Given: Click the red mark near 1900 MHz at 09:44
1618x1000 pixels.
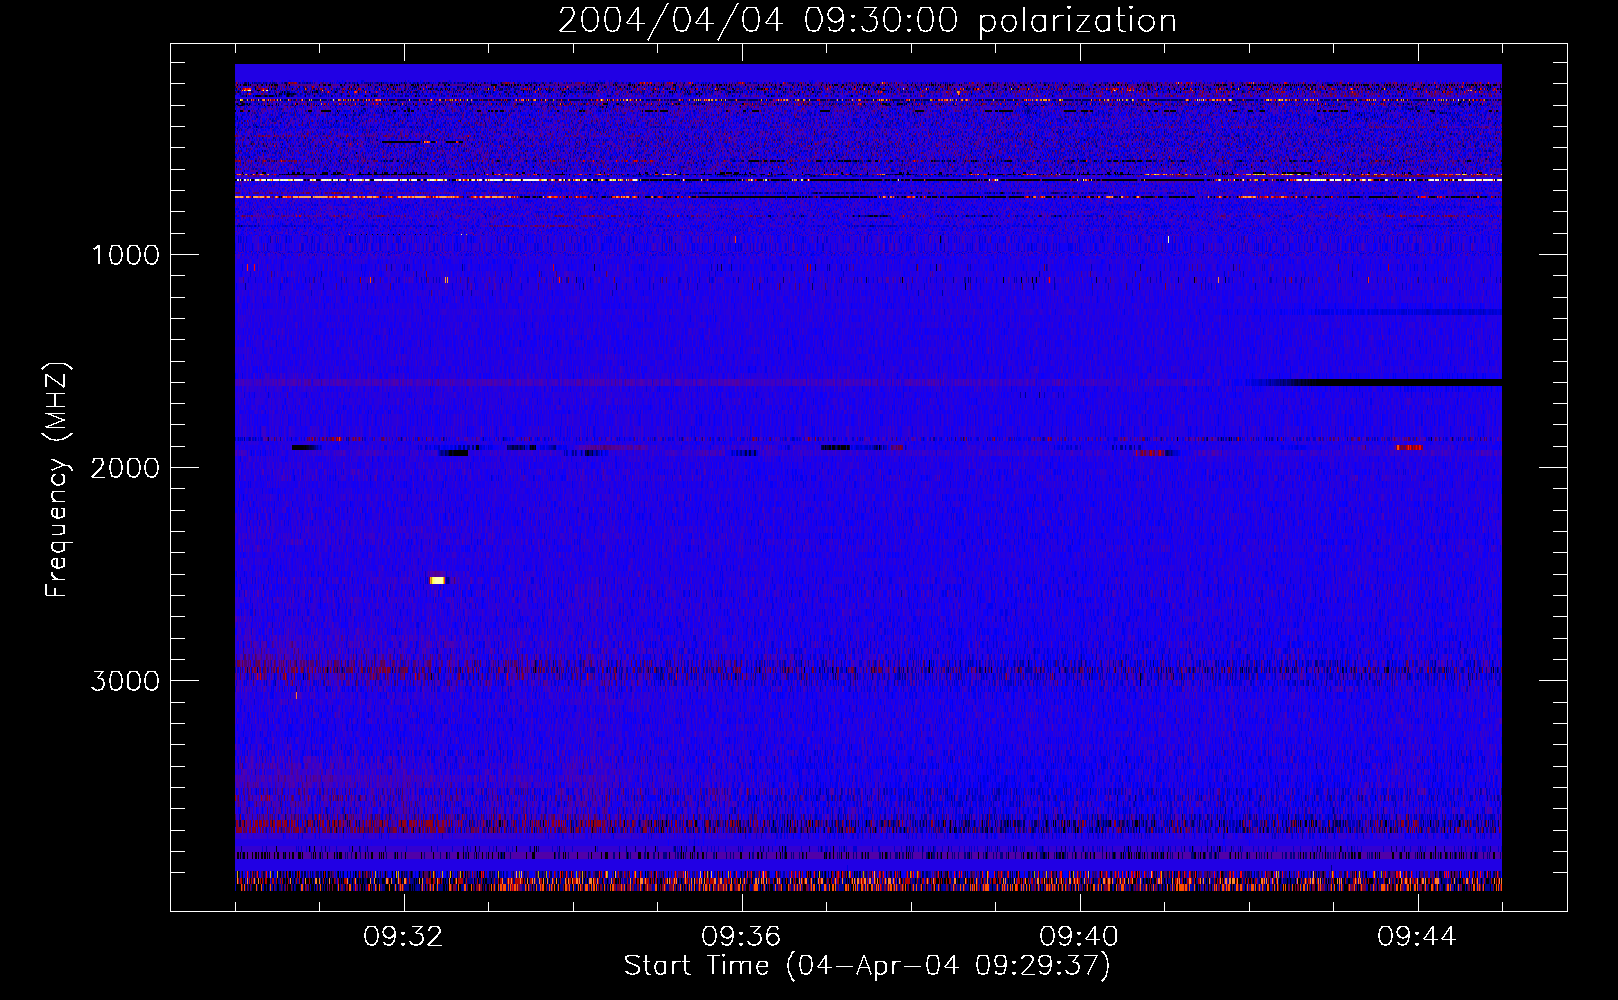Looking at the screenshot, I should click(x=1410, y=447).
